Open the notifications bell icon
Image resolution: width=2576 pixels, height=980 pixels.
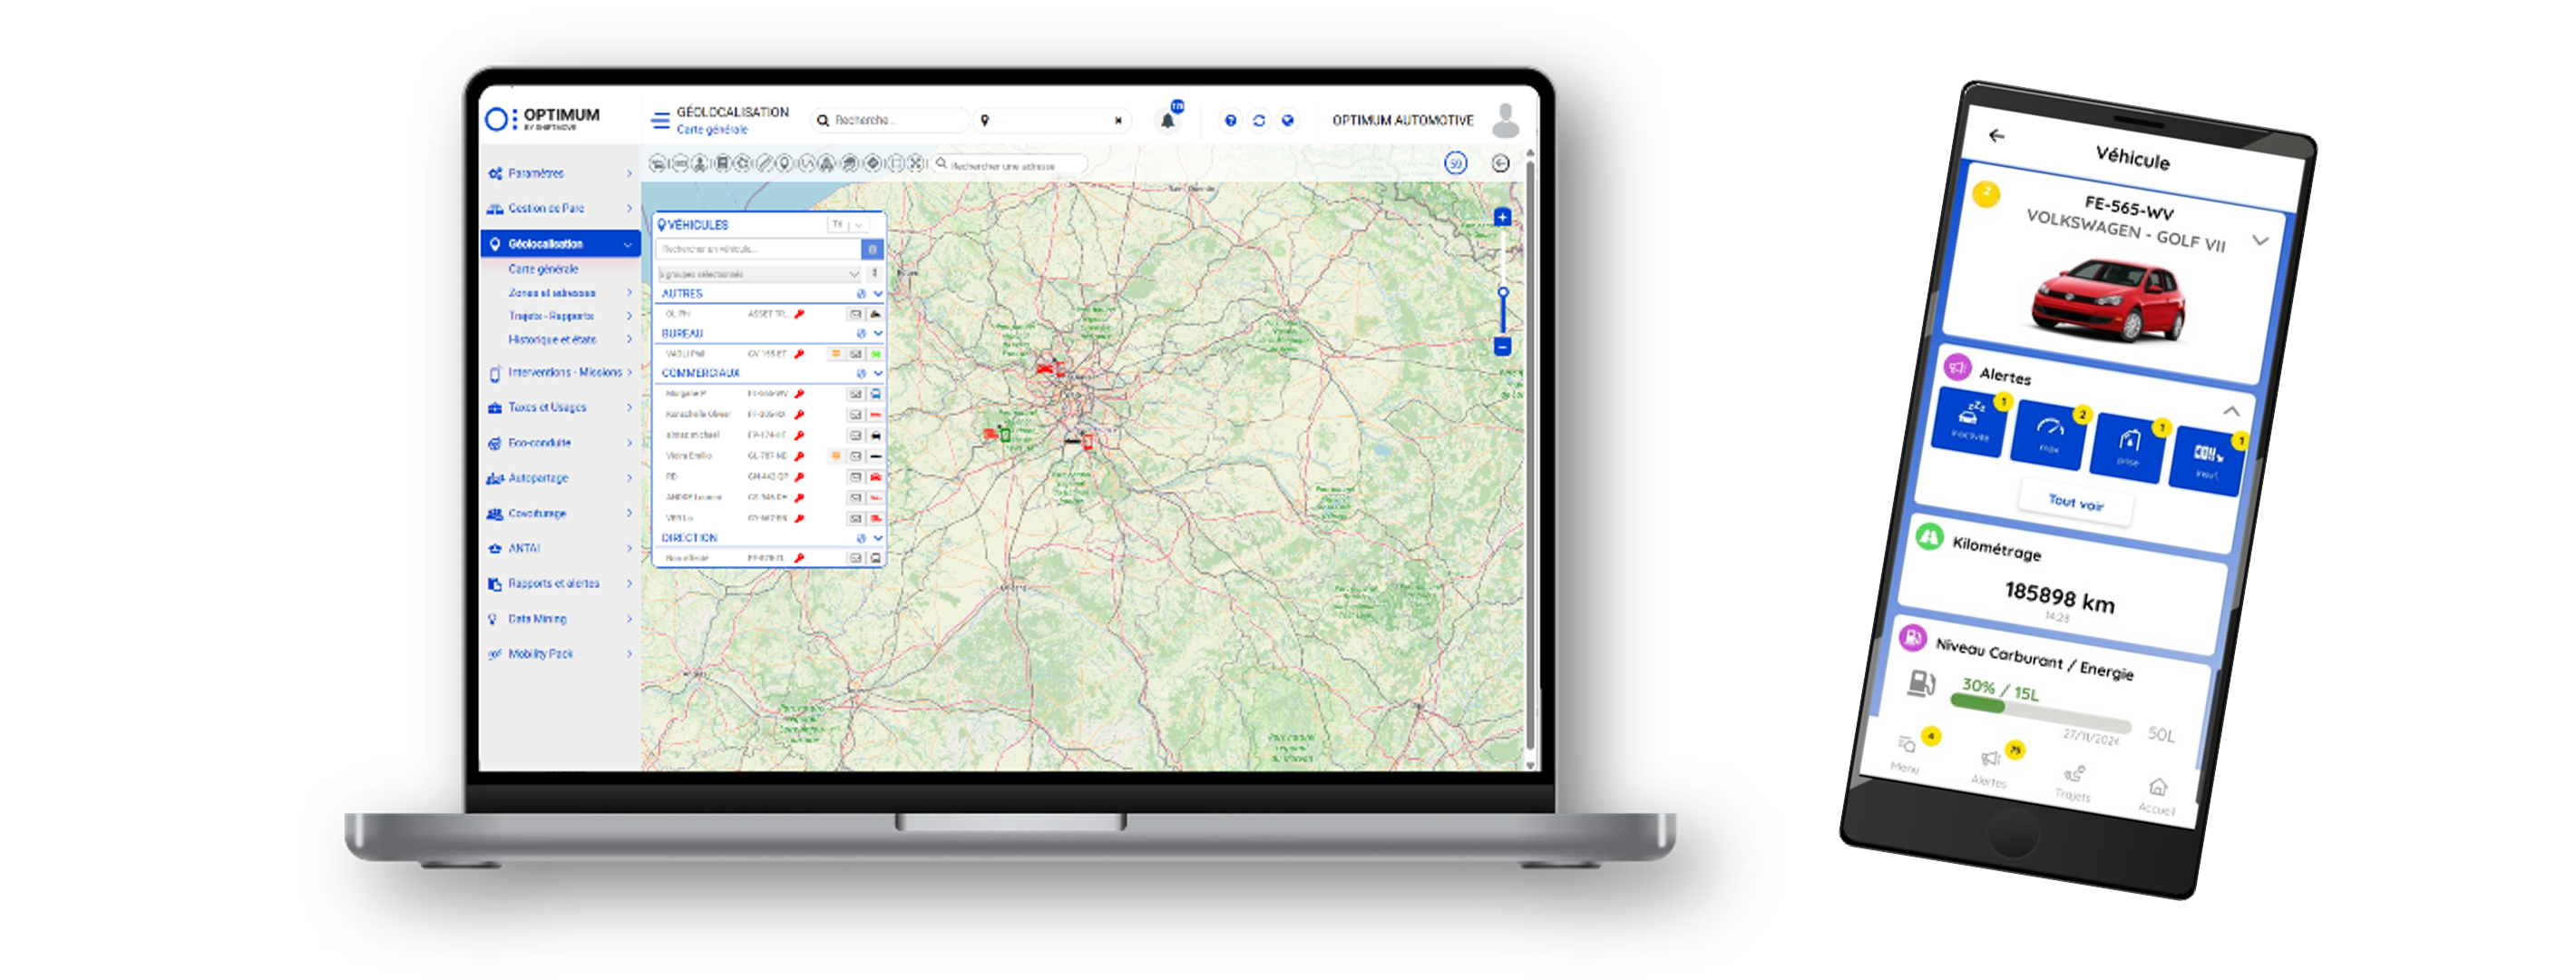pyautogui.click(x=1167, y=121)
